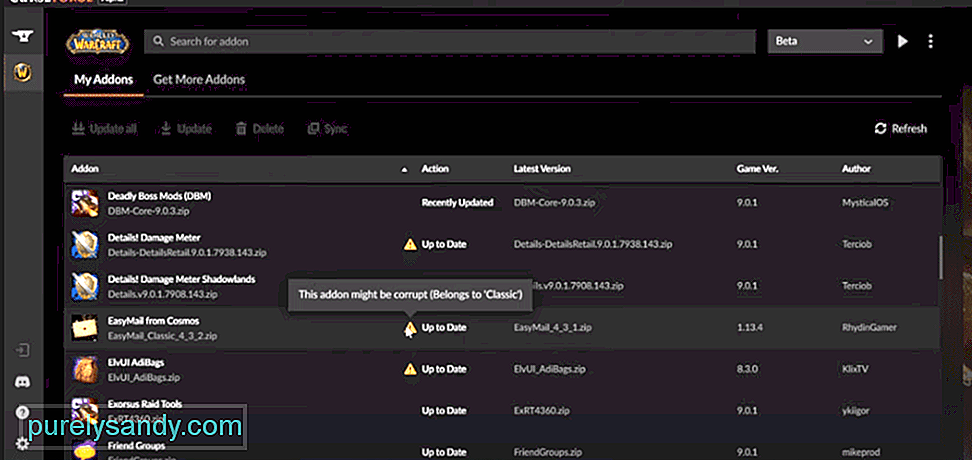
Task: Click the Details! Damage Meter addon thumbnail
Action: pyautogui.click(x=85, y=244)
